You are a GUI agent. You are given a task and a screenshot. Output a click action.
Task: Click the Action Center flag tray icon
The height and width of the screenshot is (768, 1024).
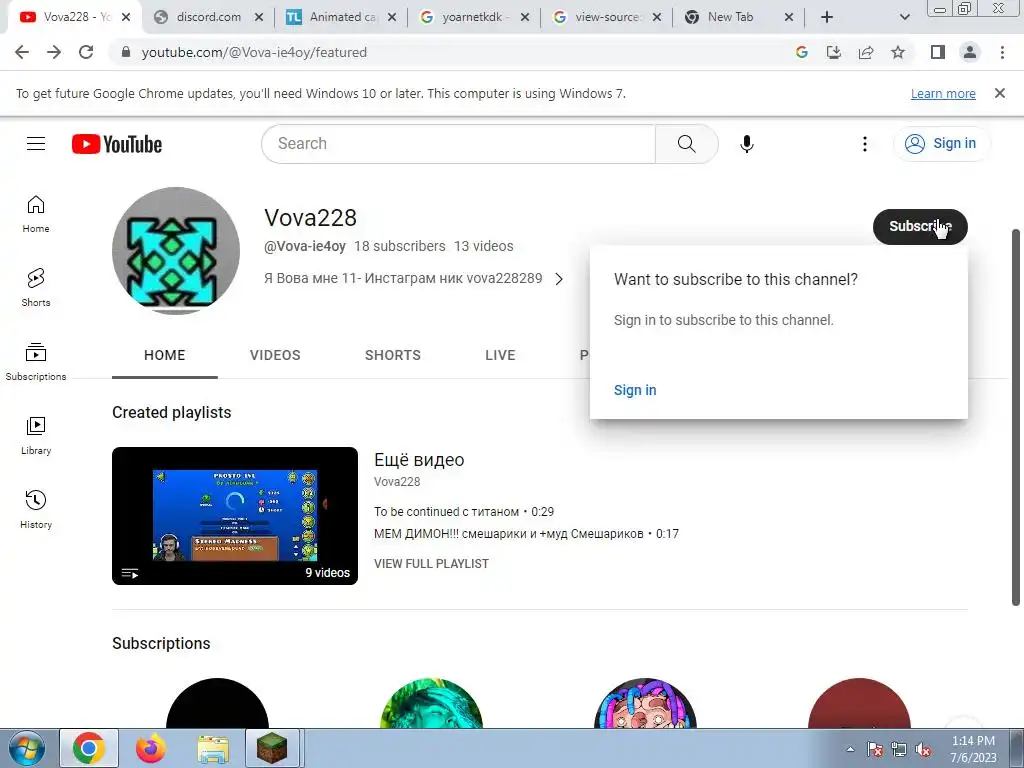coord(875,750)
